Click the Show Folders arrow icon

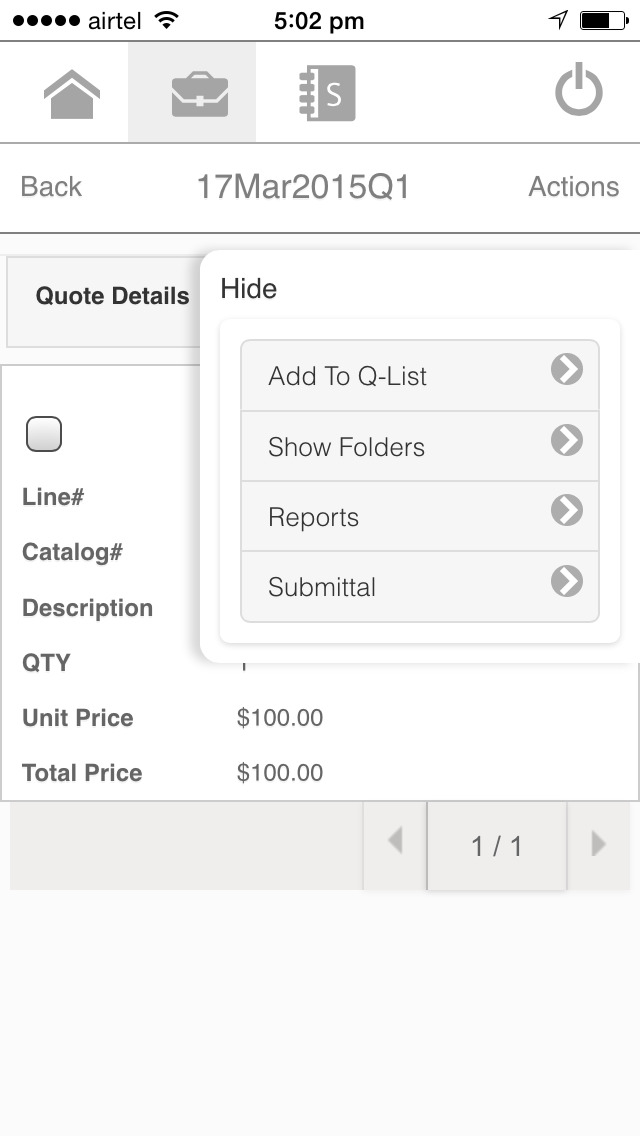pos(566,440)
